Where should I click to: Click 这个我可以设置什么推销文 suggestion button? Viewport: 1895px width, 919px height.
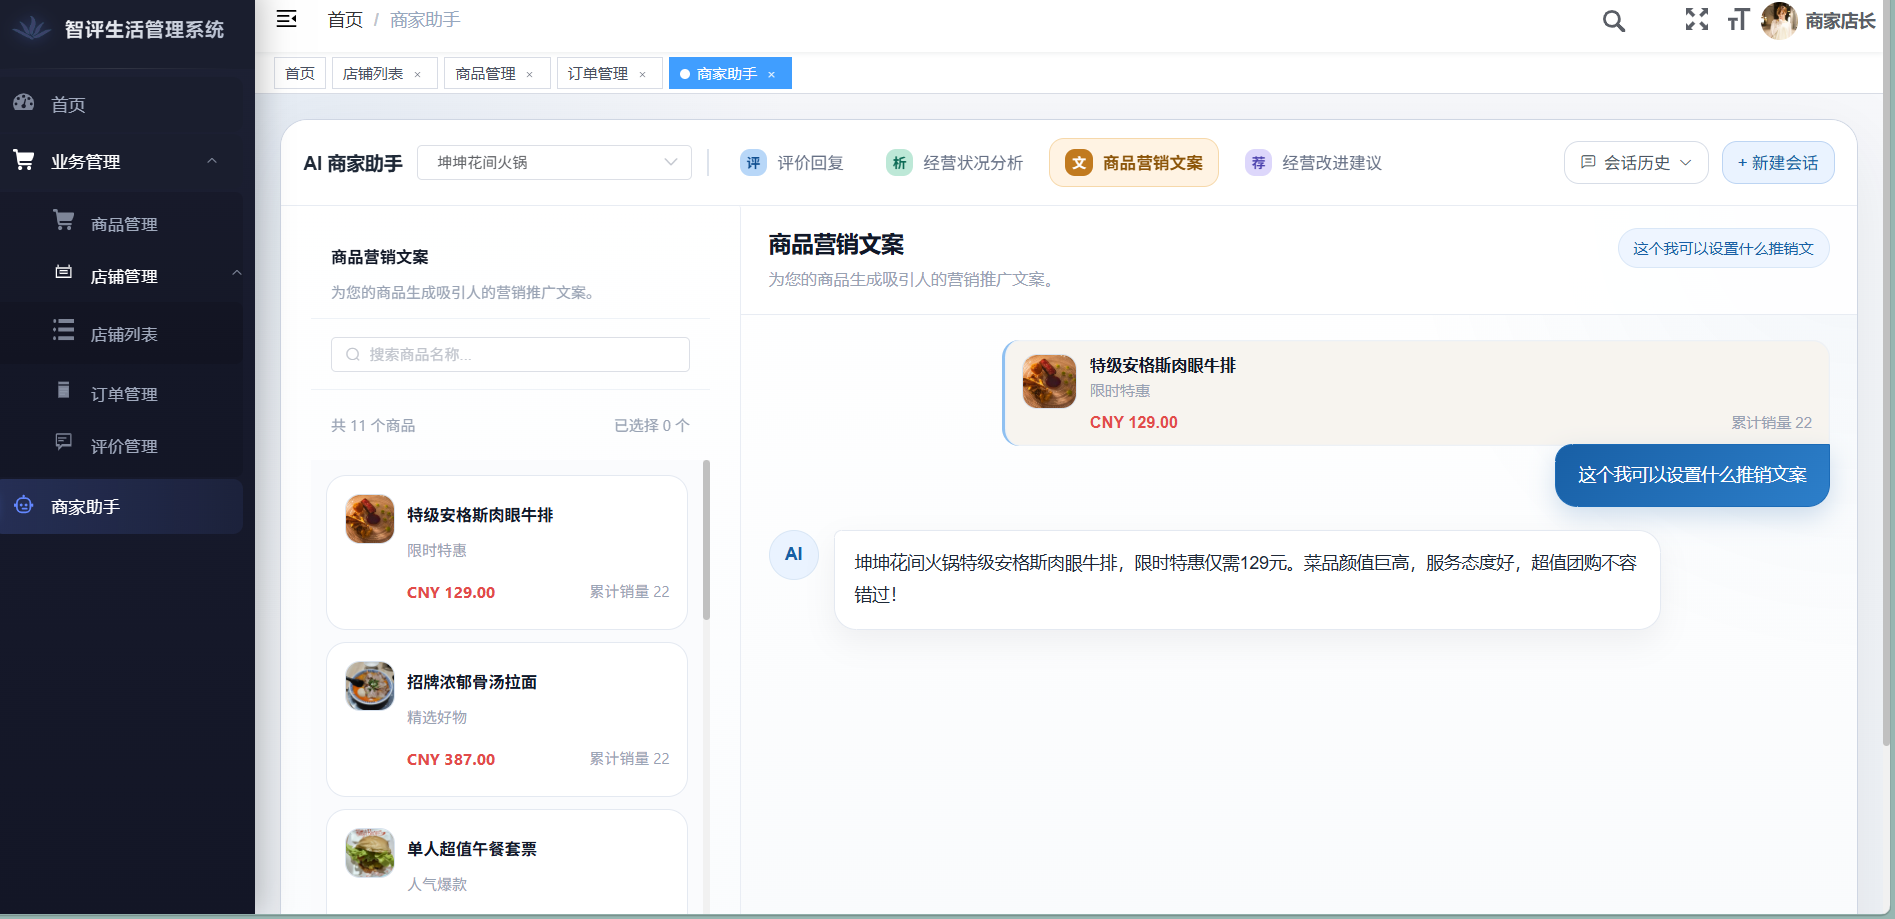click(1723, 248)
